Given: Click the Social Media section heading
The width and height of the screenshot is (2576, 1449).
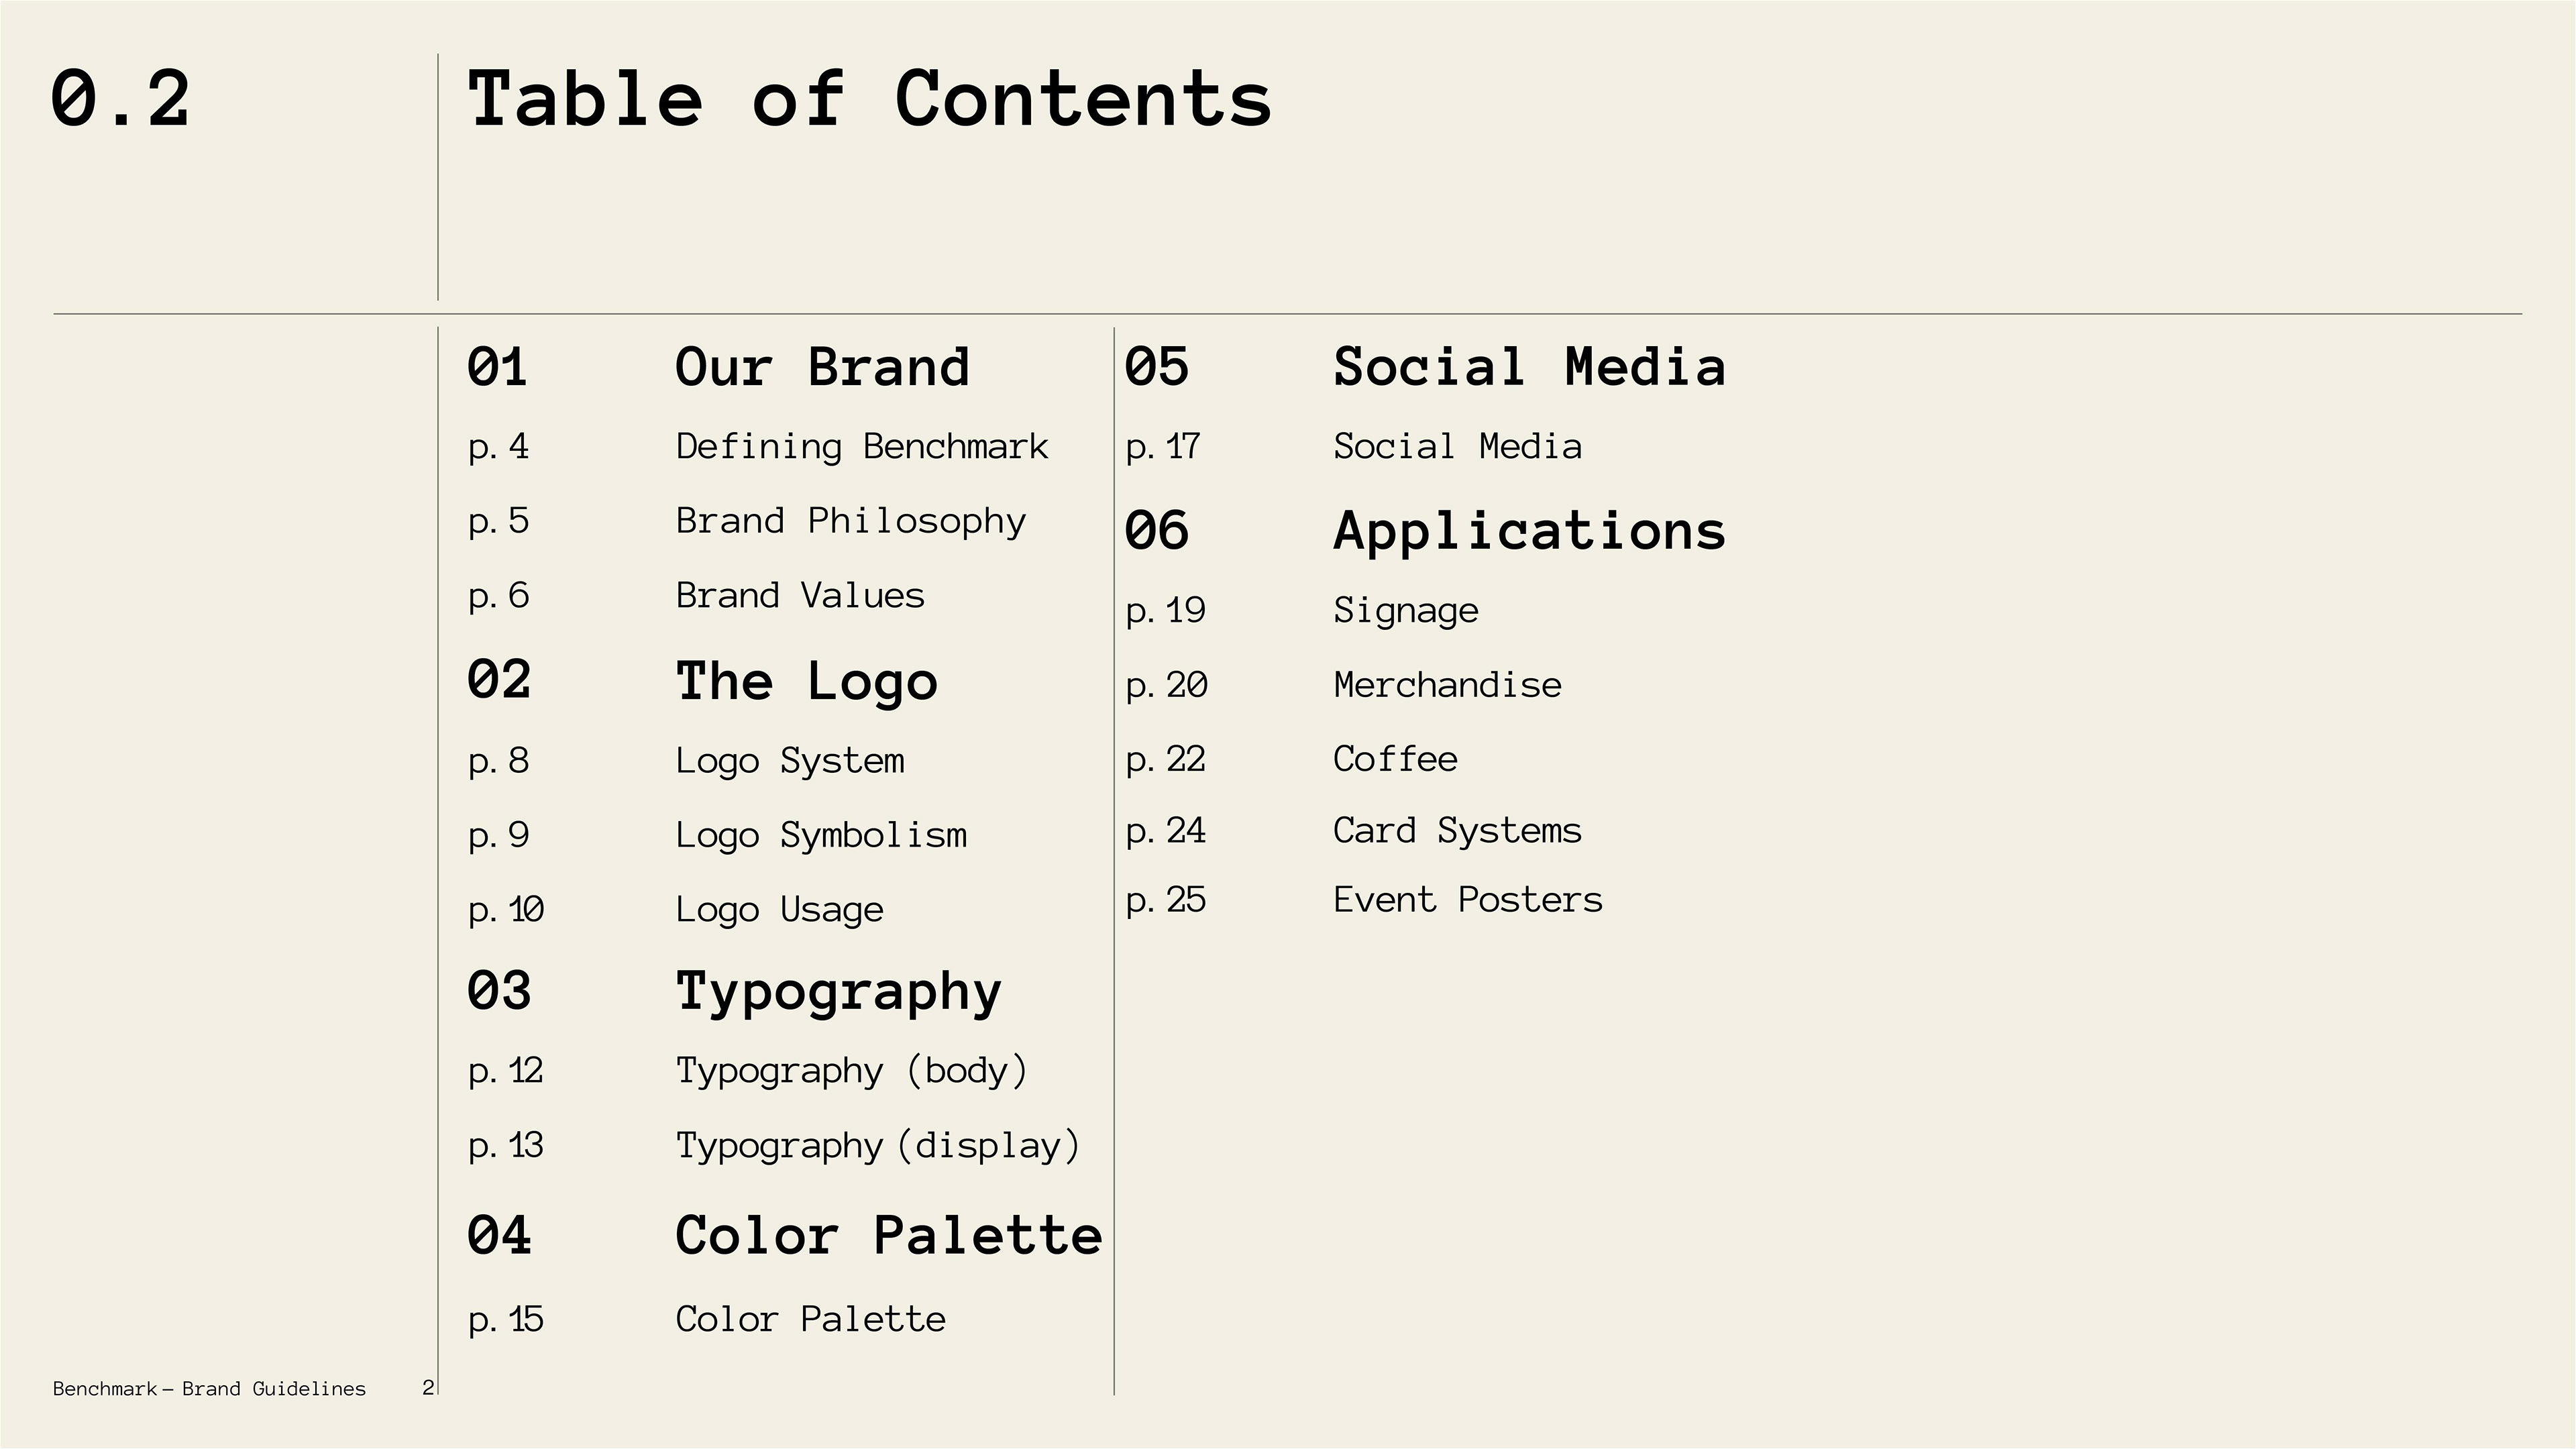Looking at the screenshot, I should 1530,367.
